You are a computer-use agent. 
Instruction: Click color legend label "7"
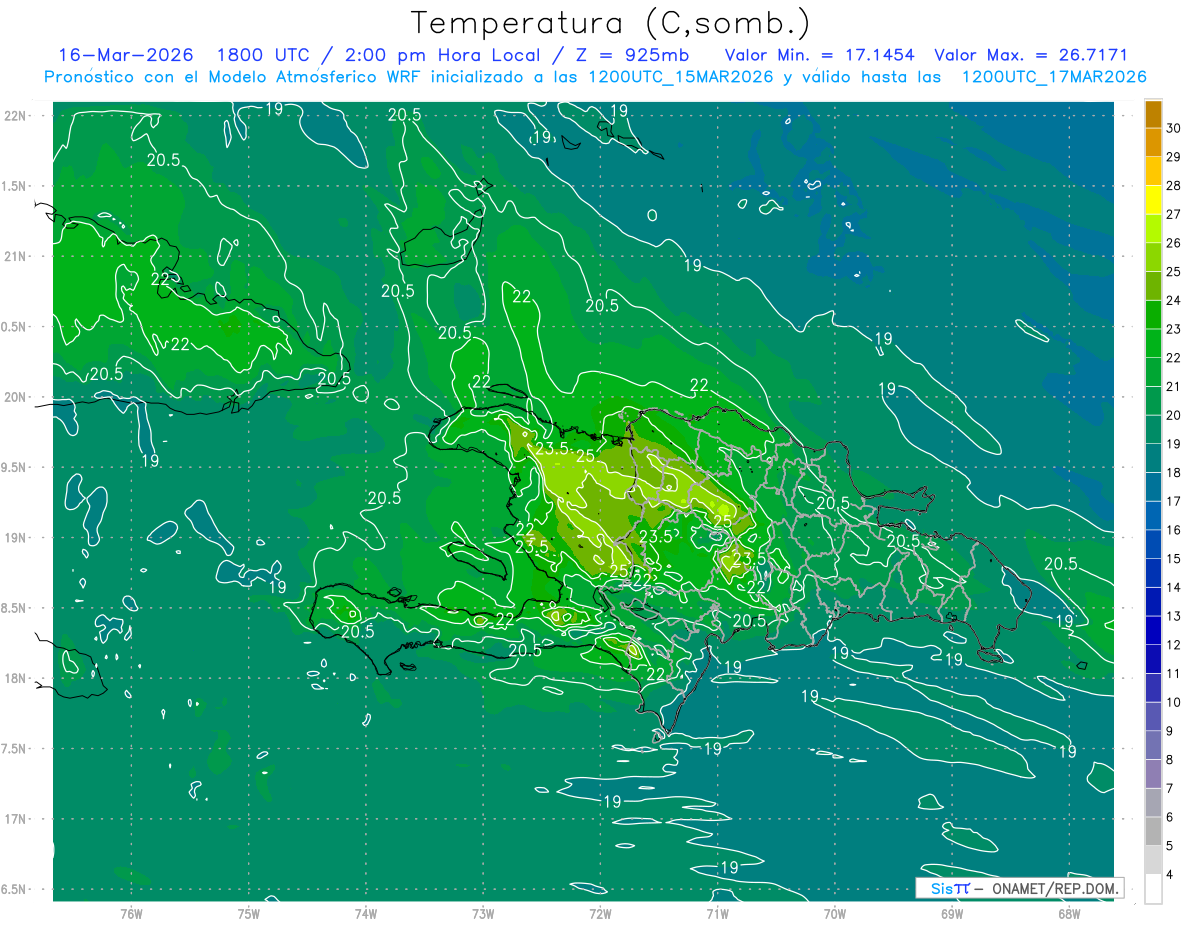pyautogui.click(x=1170, y=788)
